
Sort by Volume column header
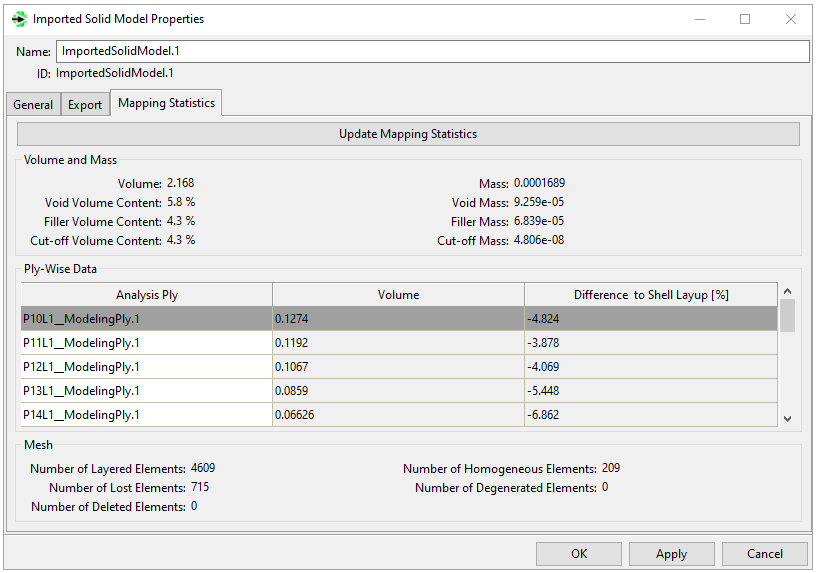coord(398,295)
